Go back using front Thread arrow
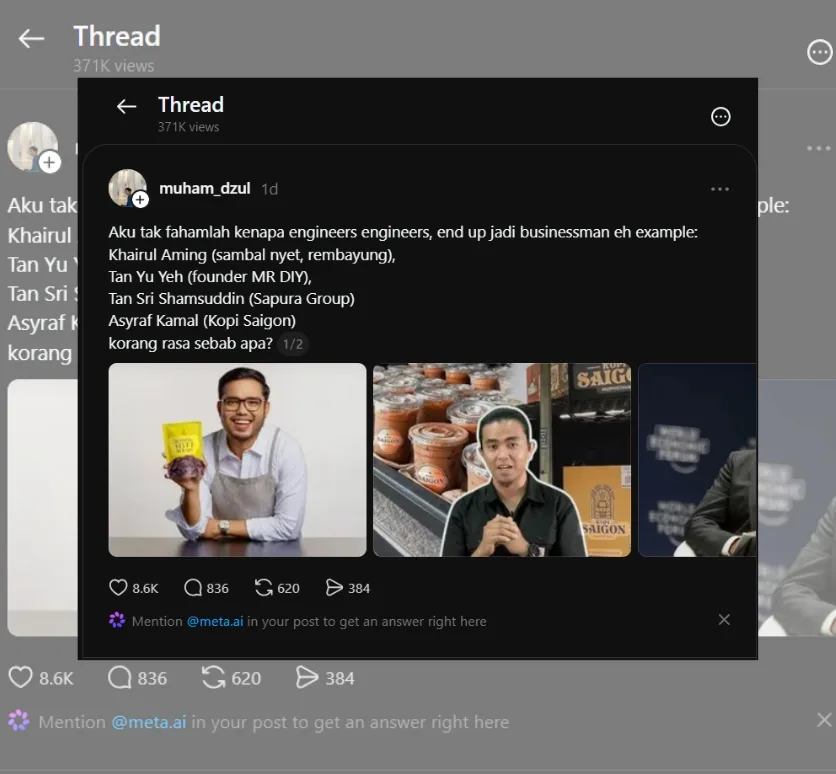Image resolution: width=836 pixels, height=774 pixels. tap(126, 106)
